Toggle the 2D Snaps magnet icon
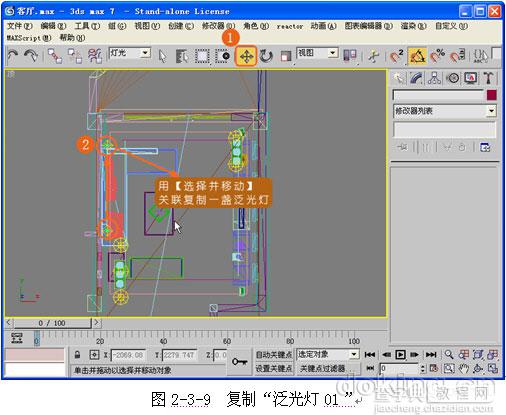506x415 pixels. point(397,56)
